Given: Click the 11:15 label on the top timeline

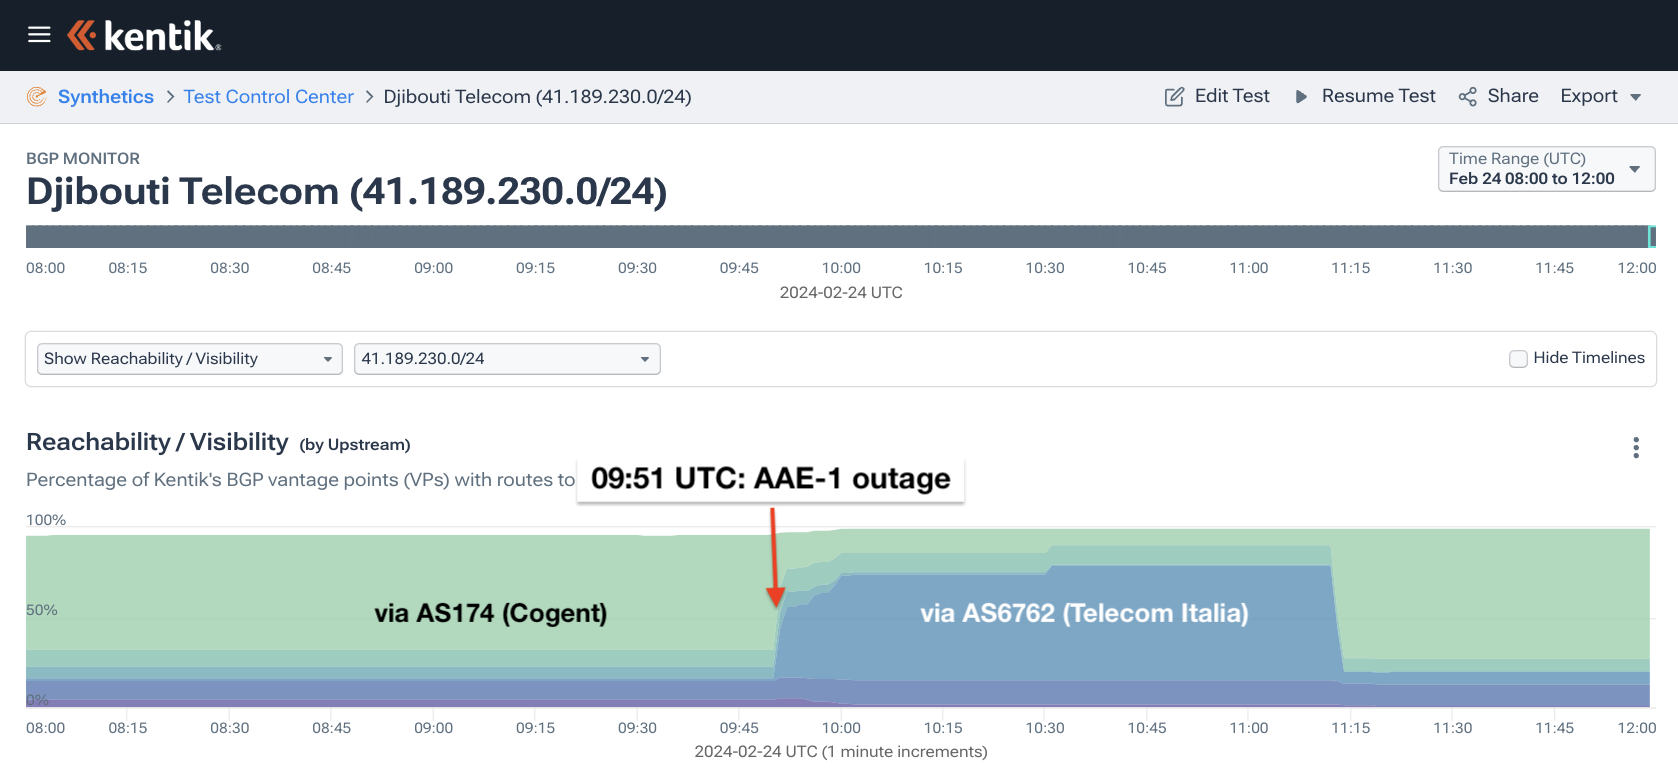Looking at the screenshot, I should 1350,268.
